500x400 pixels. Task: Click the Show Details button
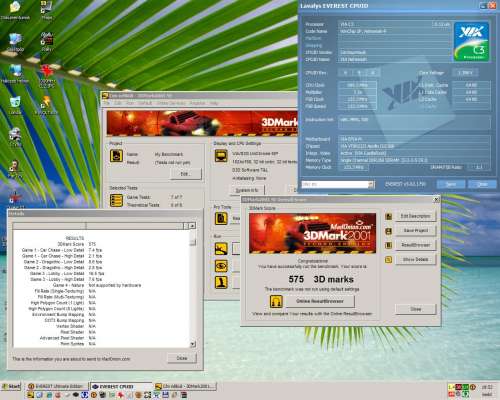tap(415, 259)
